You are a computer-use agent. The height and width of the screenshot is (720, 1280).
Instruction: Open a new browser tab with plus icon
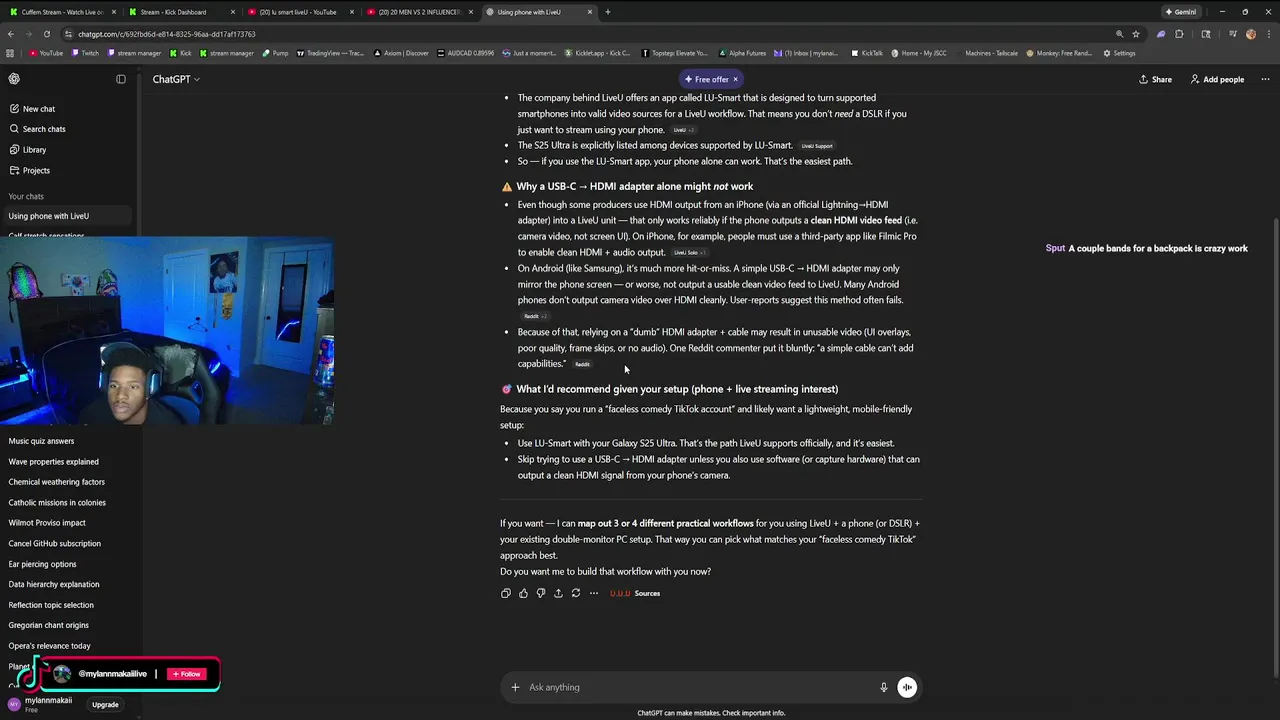[607, 12]
